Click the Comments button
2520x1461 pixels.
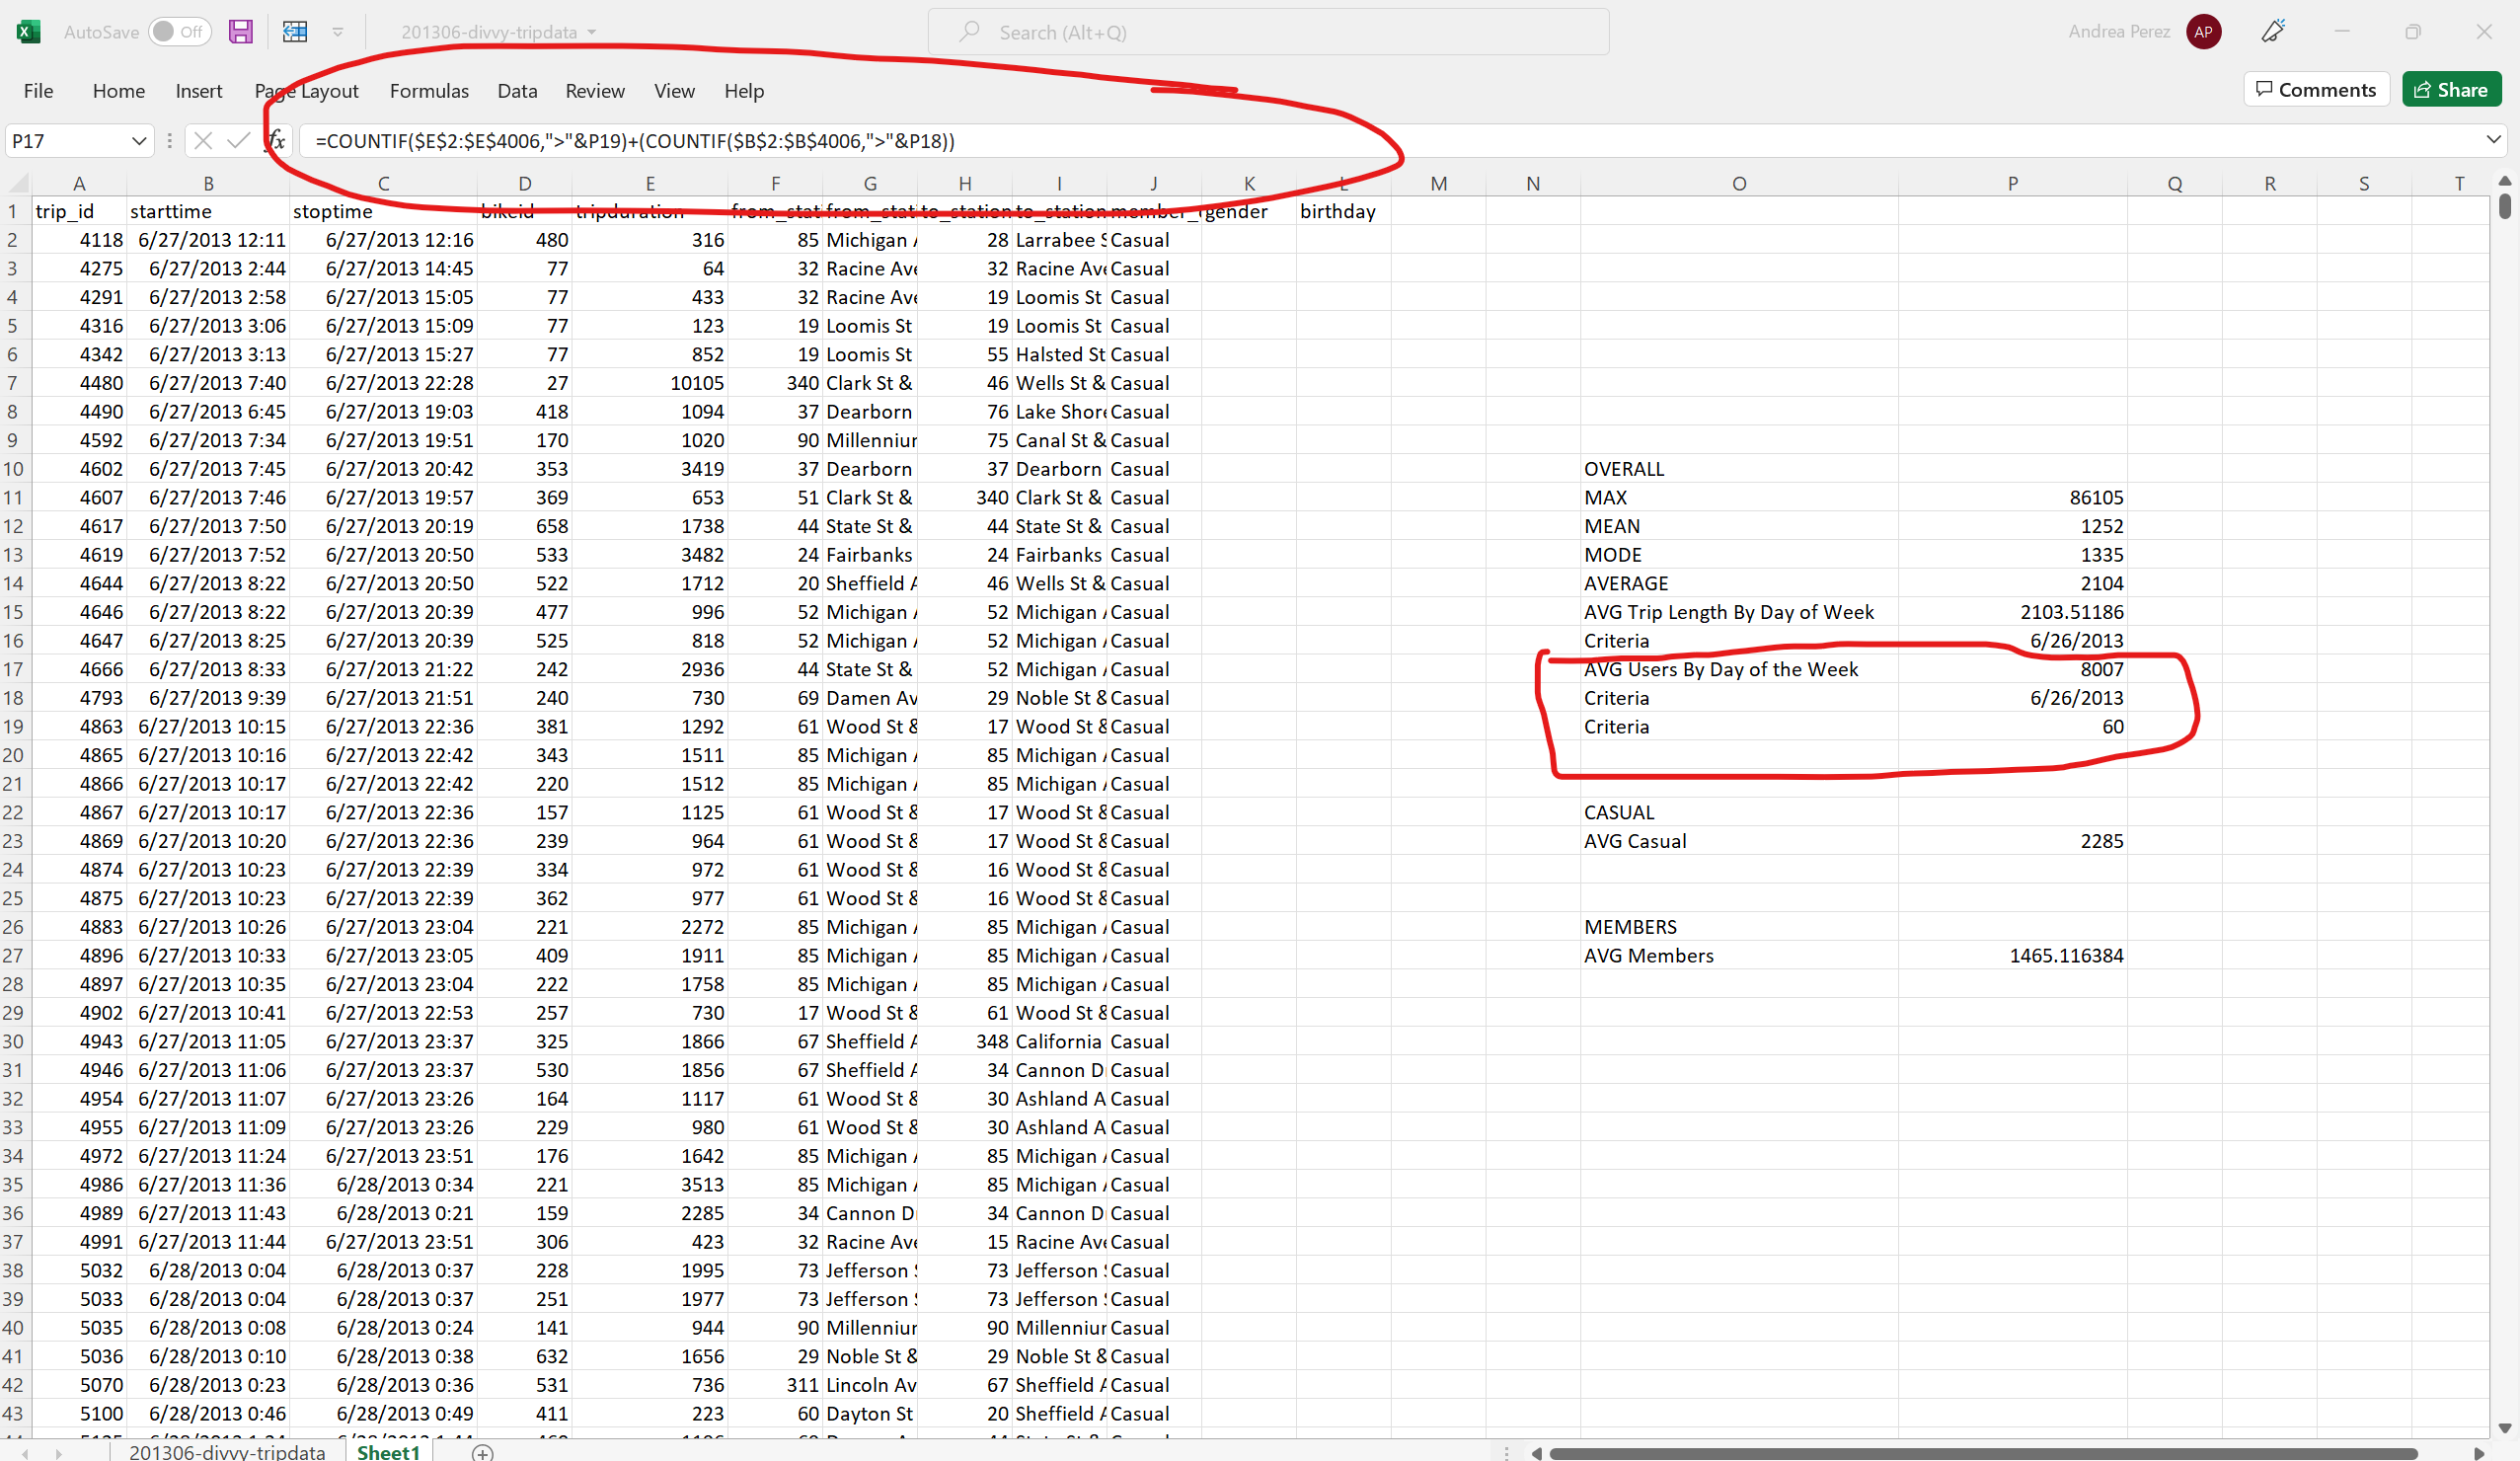(2315, 89)
